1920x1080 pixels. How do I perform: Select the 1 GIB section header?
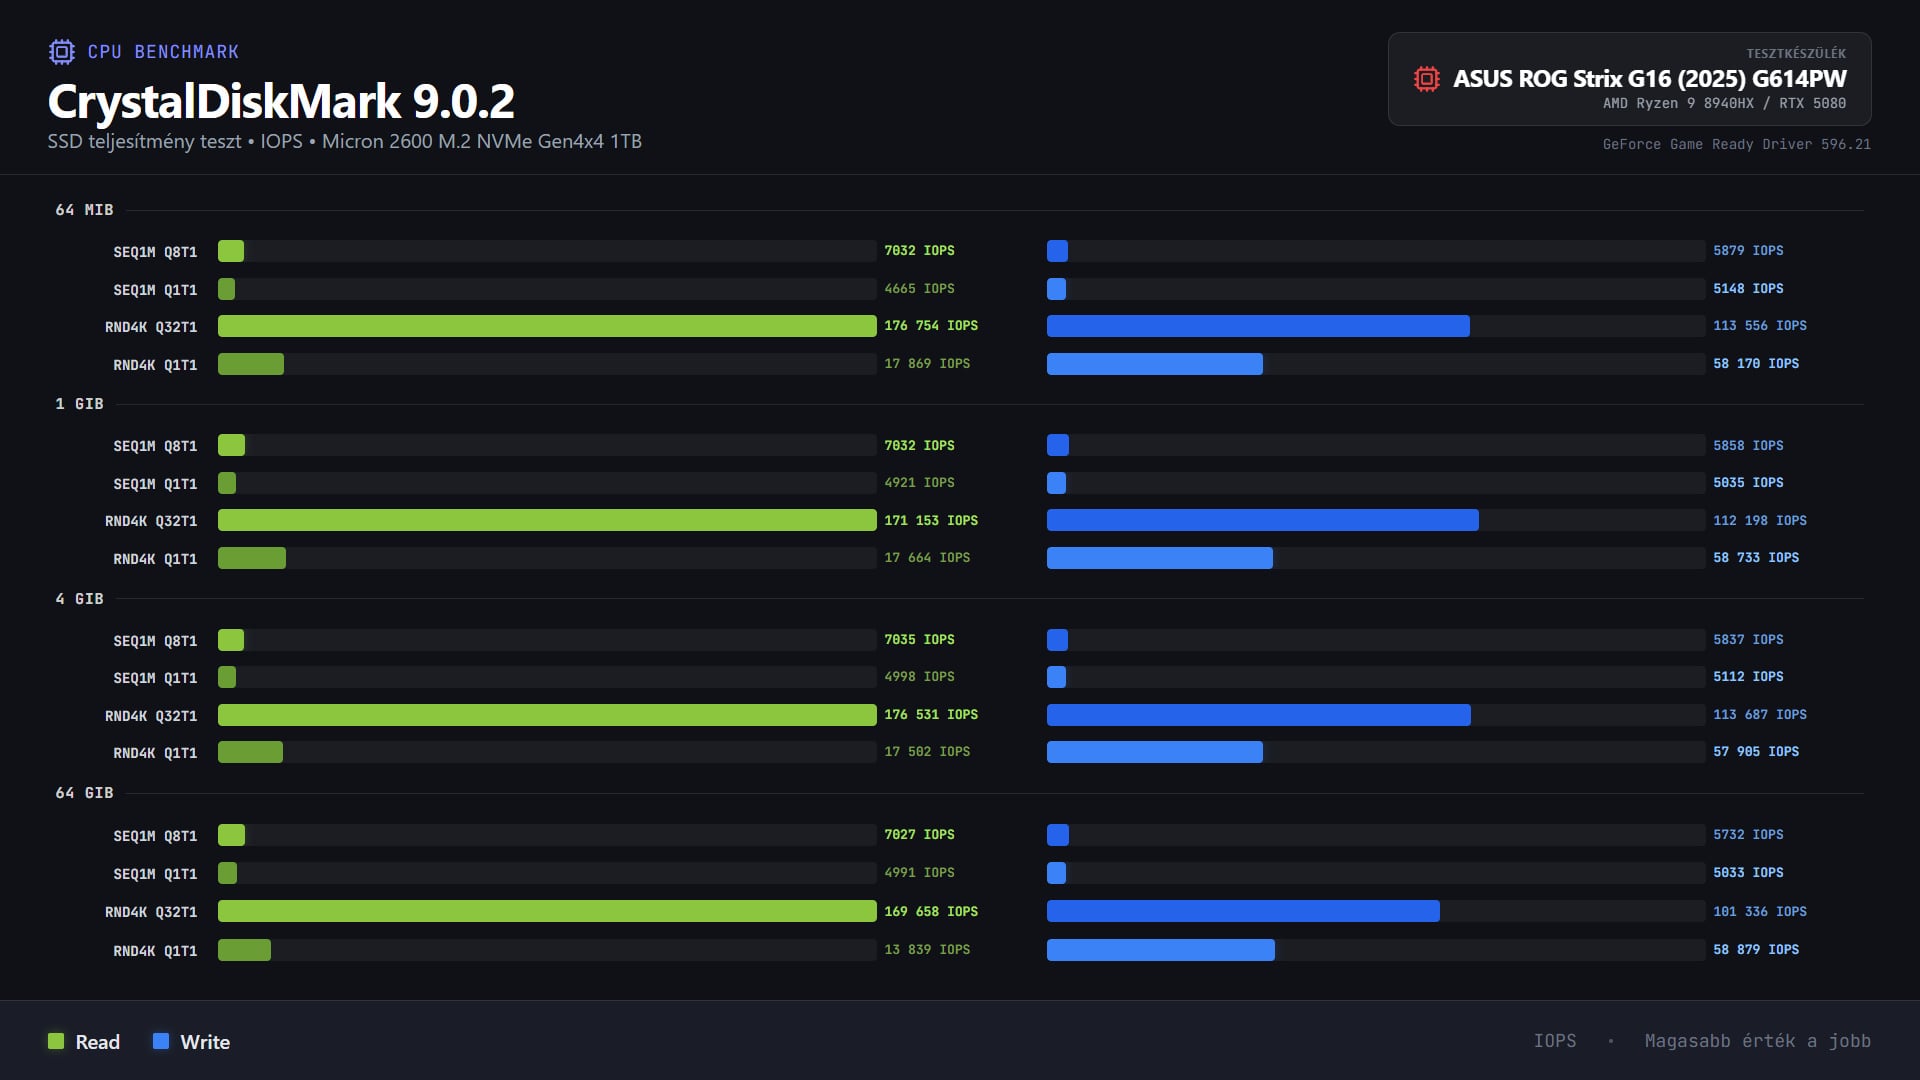(x=79, y=404)
